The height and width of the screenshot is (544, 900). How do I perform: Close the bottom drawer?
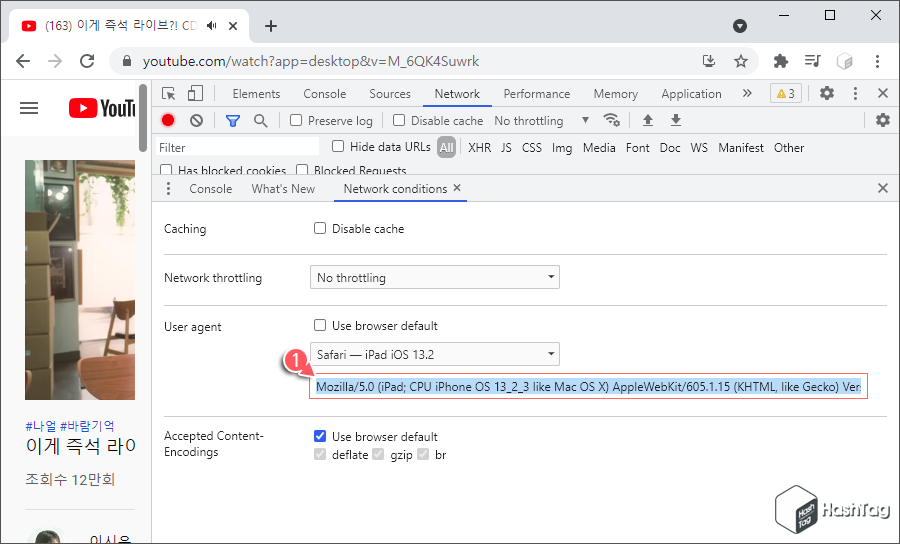point(883,188)
